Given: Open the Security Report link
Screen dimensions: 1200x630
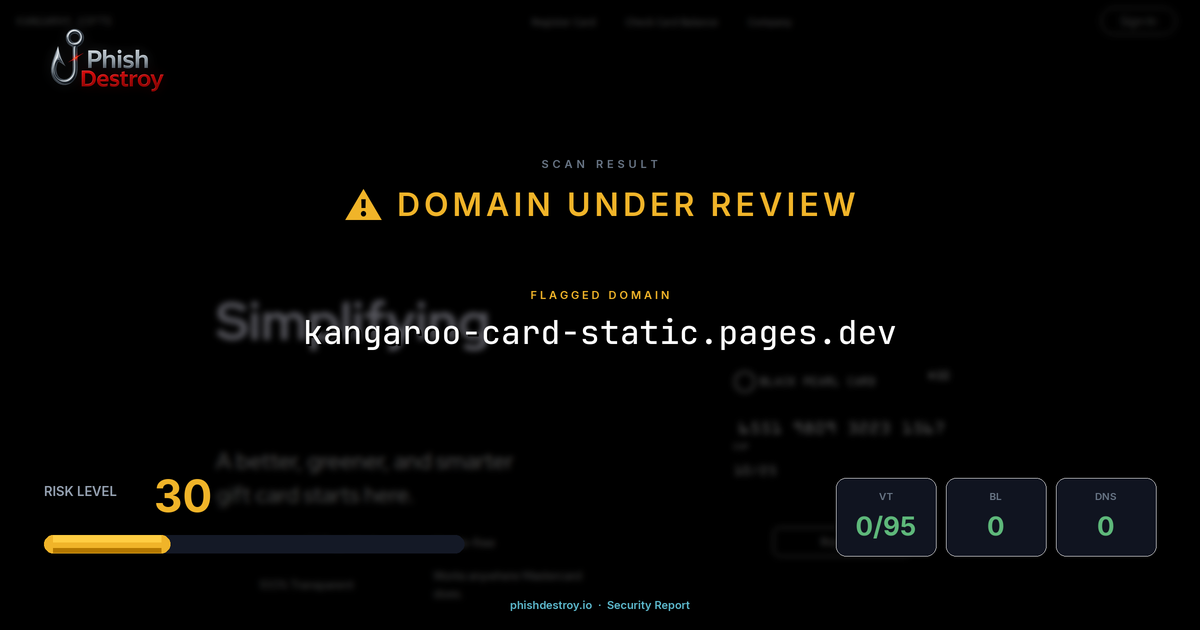Looking at the screenshot, I should [x=648, y=605].
